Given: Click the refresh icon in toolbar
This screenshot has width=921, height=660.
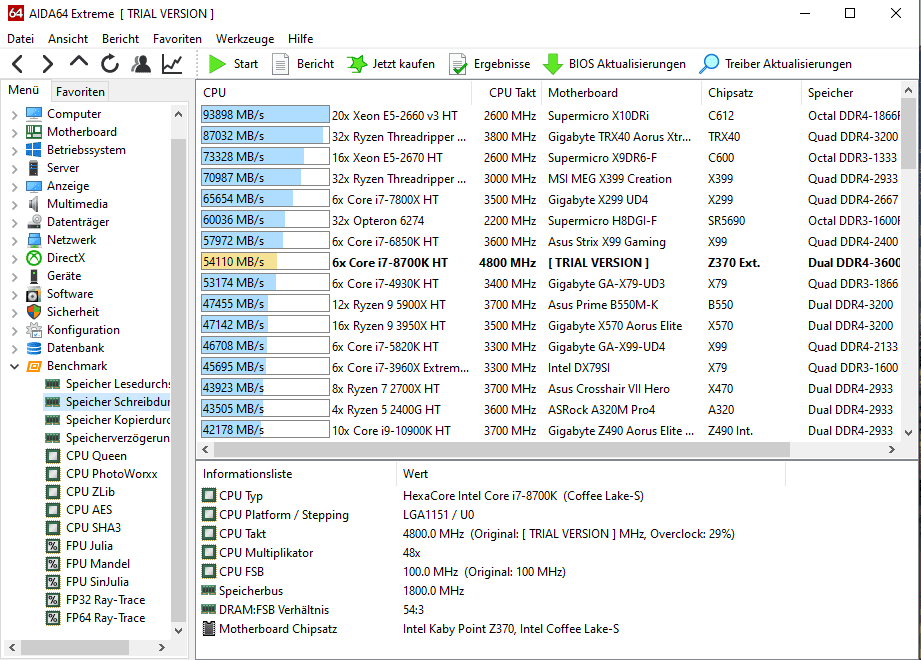Looking at the screenshot, I should 110,63.
